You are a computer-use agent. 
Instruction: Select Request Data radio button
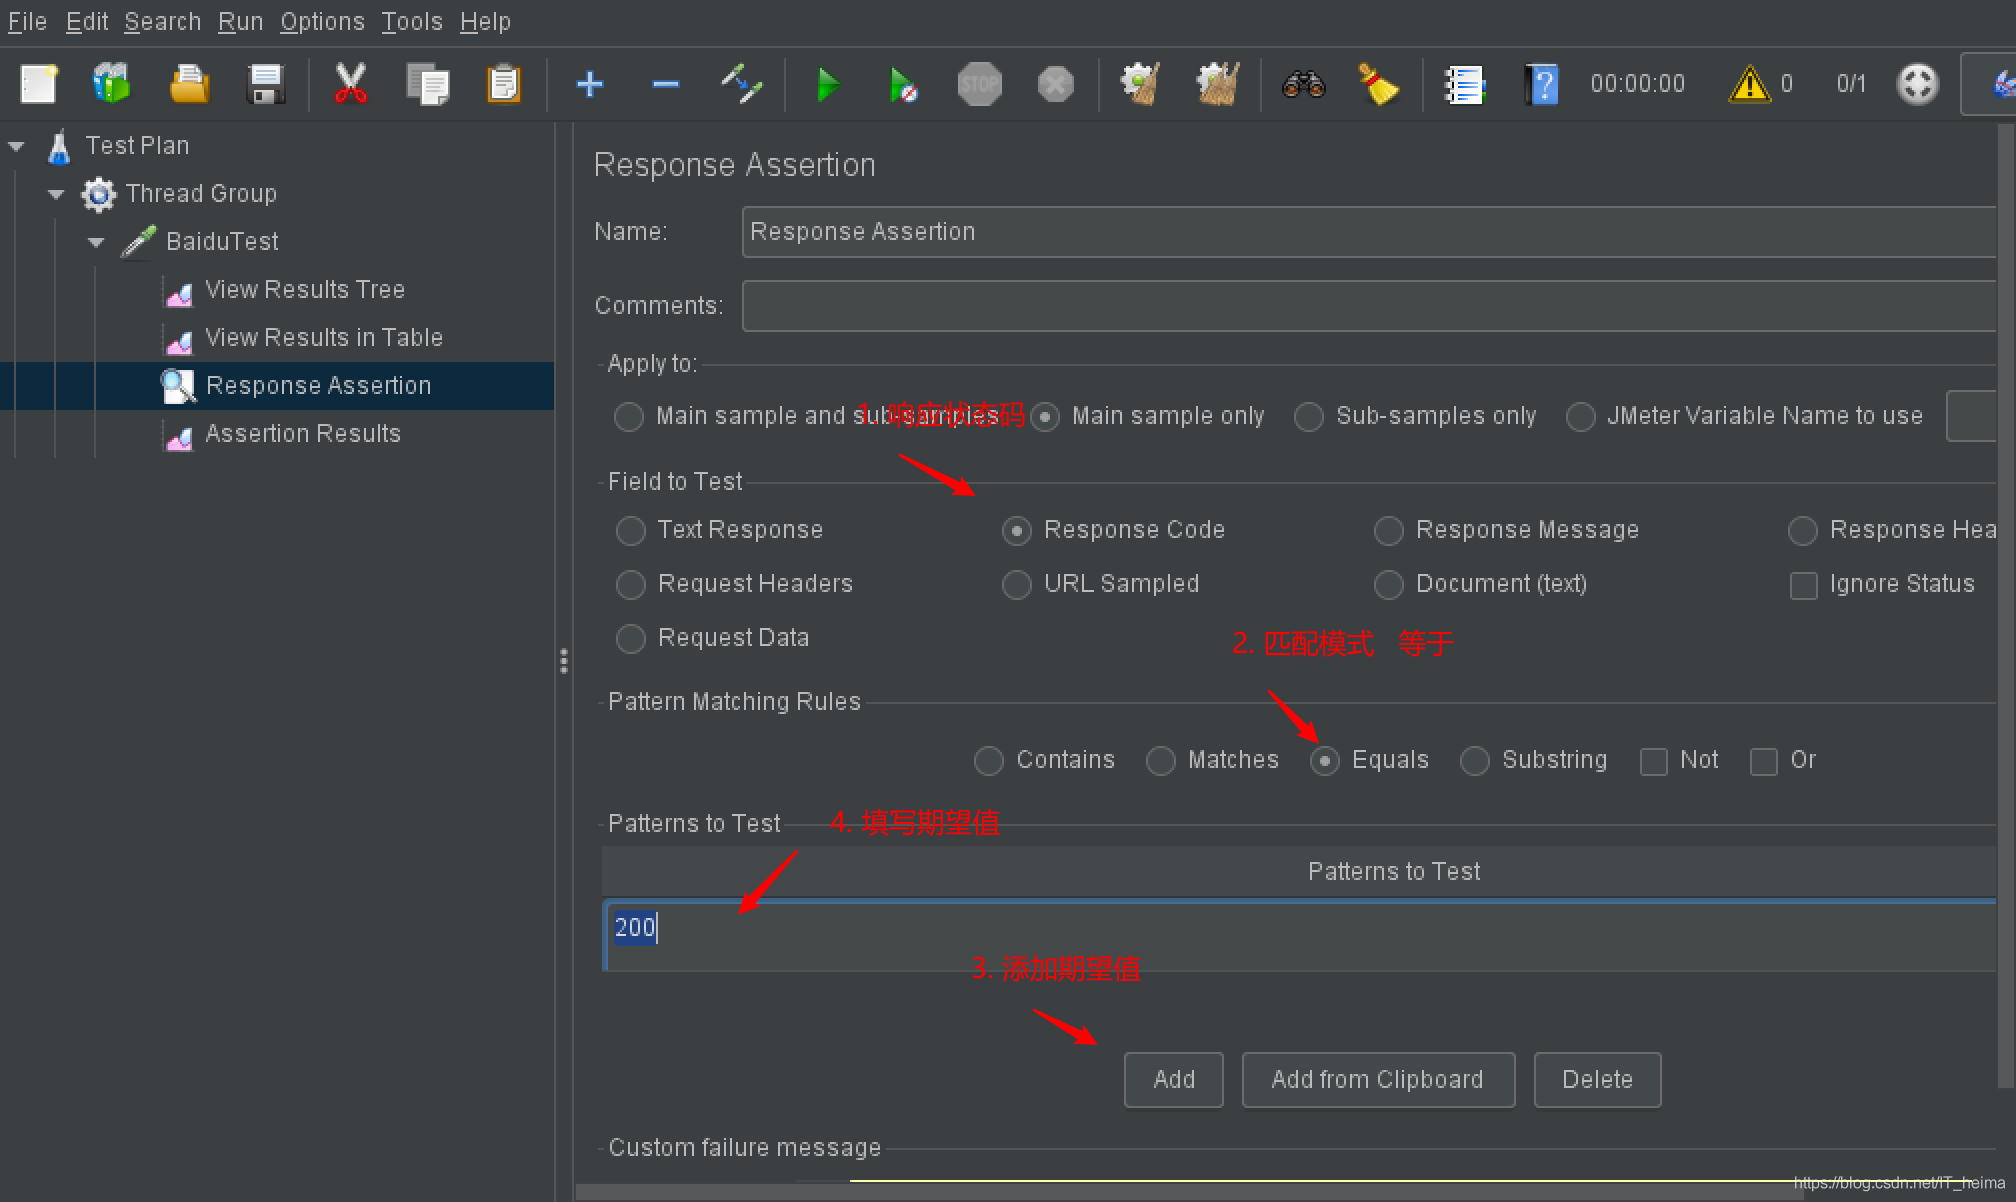[x=631, y=638]
